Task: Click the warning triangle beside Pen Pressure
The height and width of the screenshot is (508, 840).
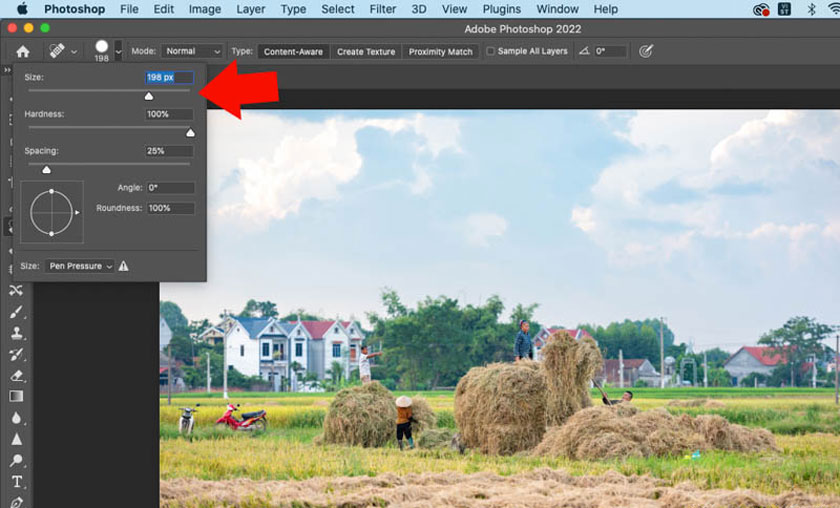Action: tap(123, 266)
